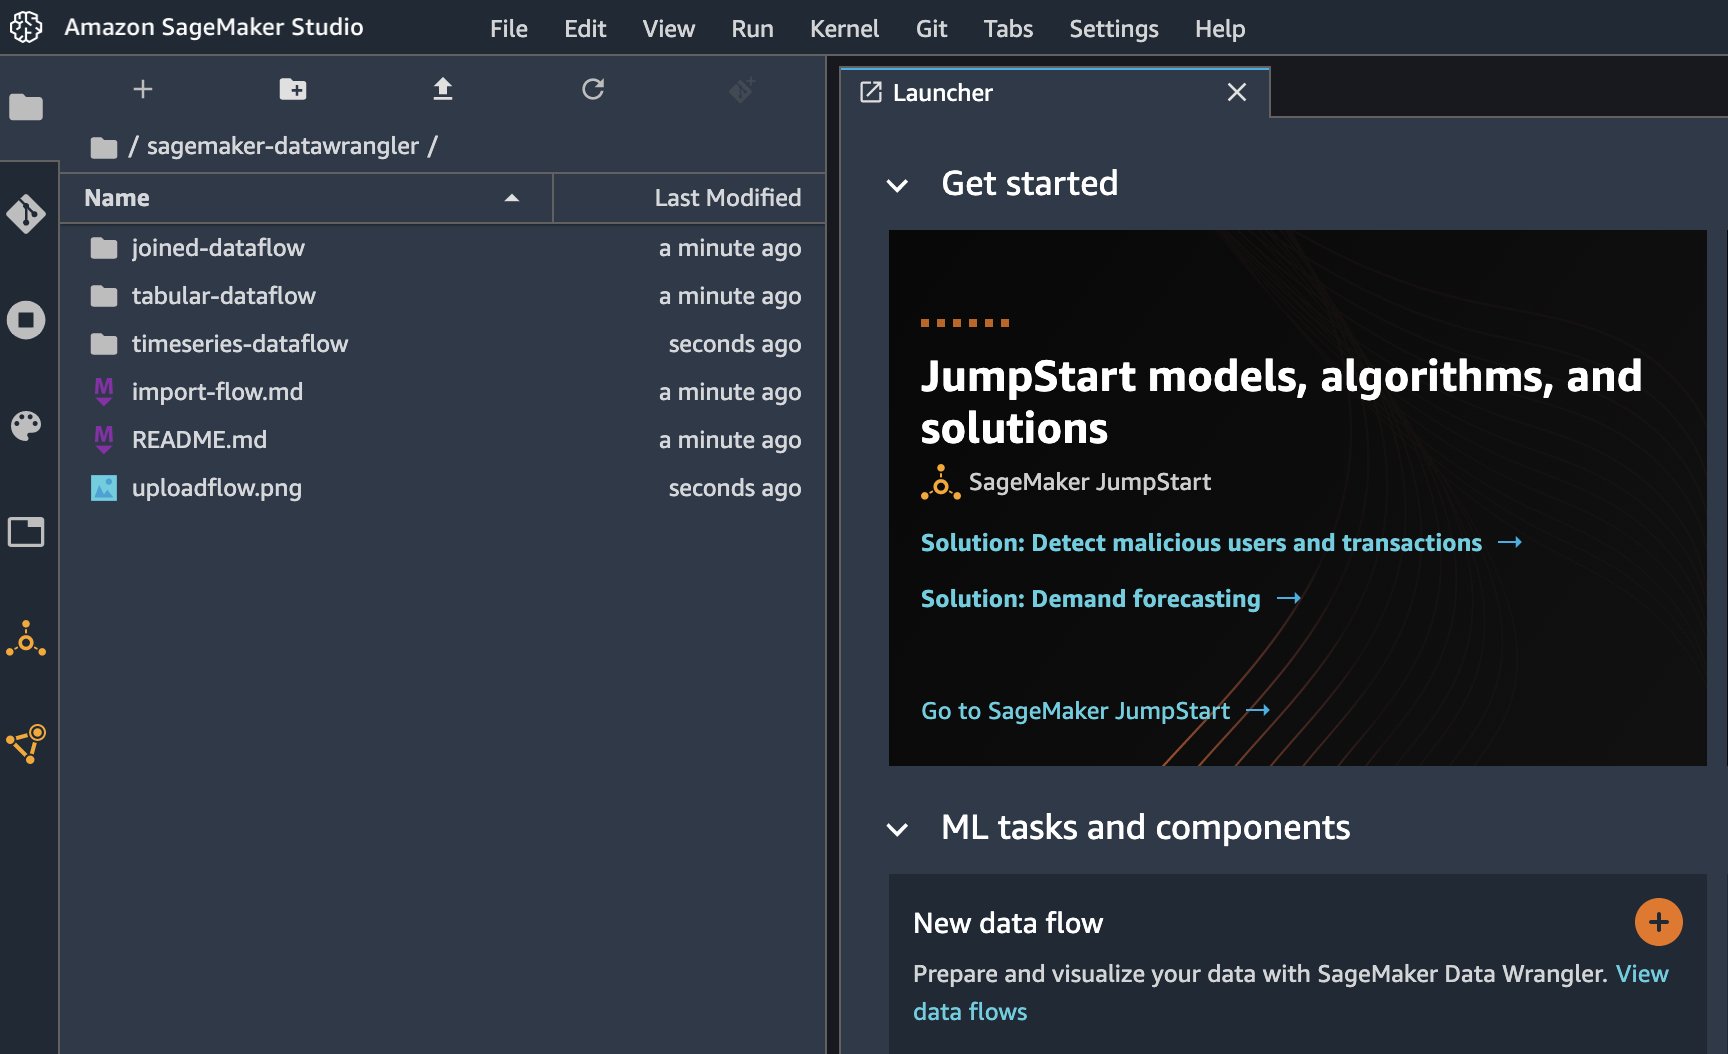Click the root folder breadcrumb icon

point(104,147)
